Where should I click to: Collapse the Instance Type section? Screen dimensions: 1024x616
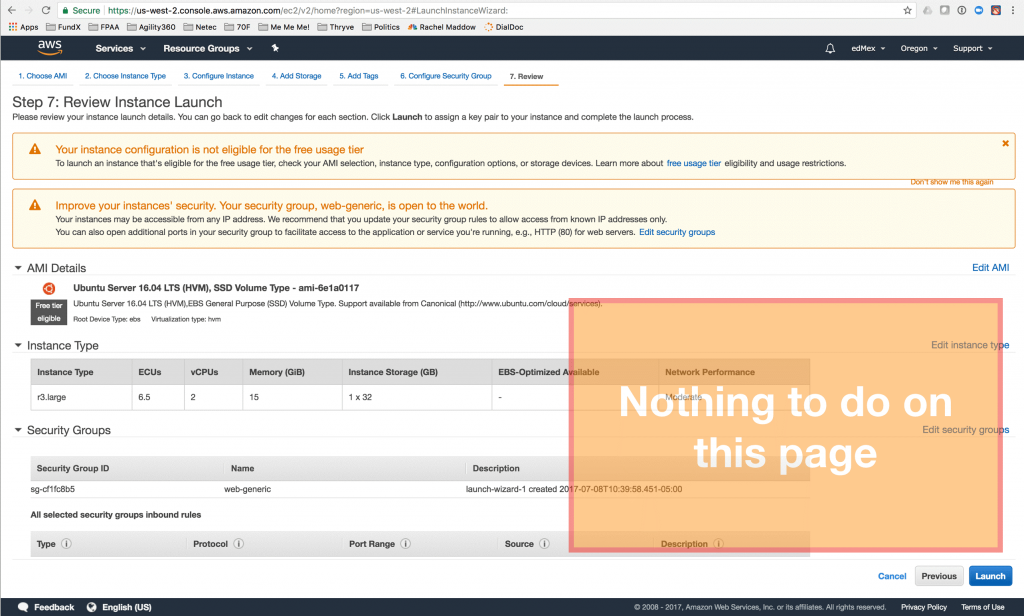pyautogui.click(x=18, y=345)
